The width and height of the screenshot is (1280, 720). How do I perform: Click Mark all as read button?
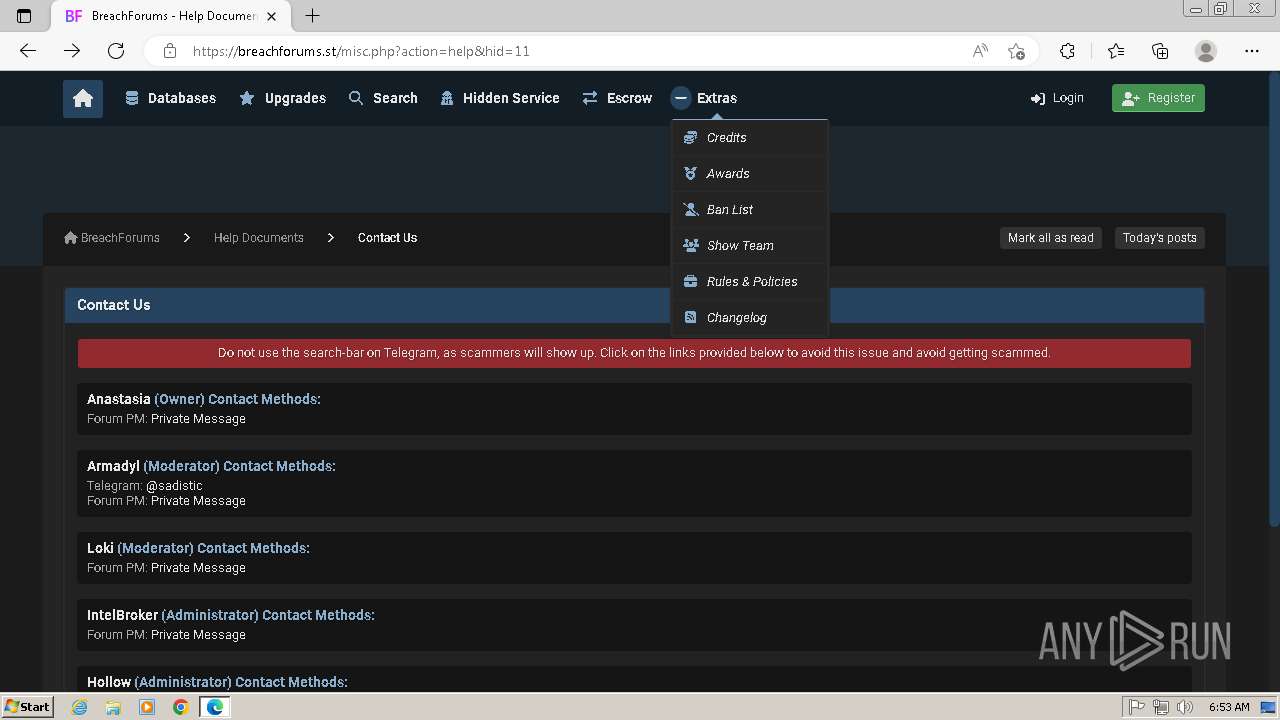[1050, 238]
